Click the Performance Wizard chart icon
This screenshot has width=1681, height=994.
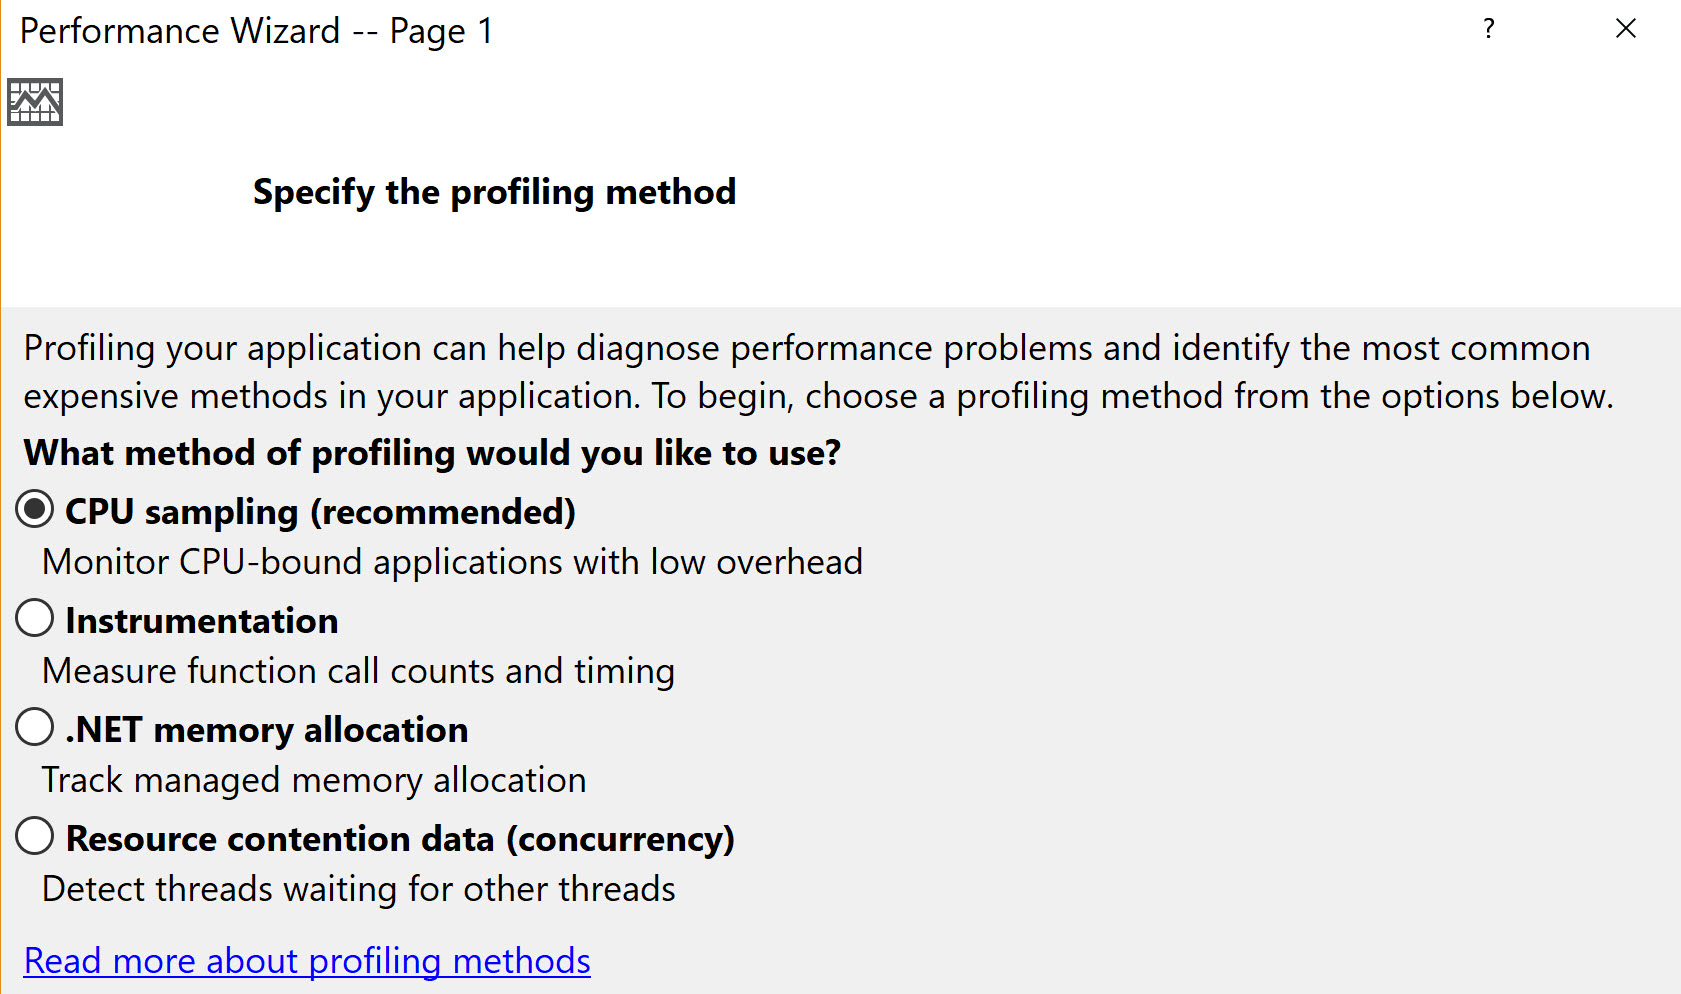pyautogui.click(x=35, y=102)
